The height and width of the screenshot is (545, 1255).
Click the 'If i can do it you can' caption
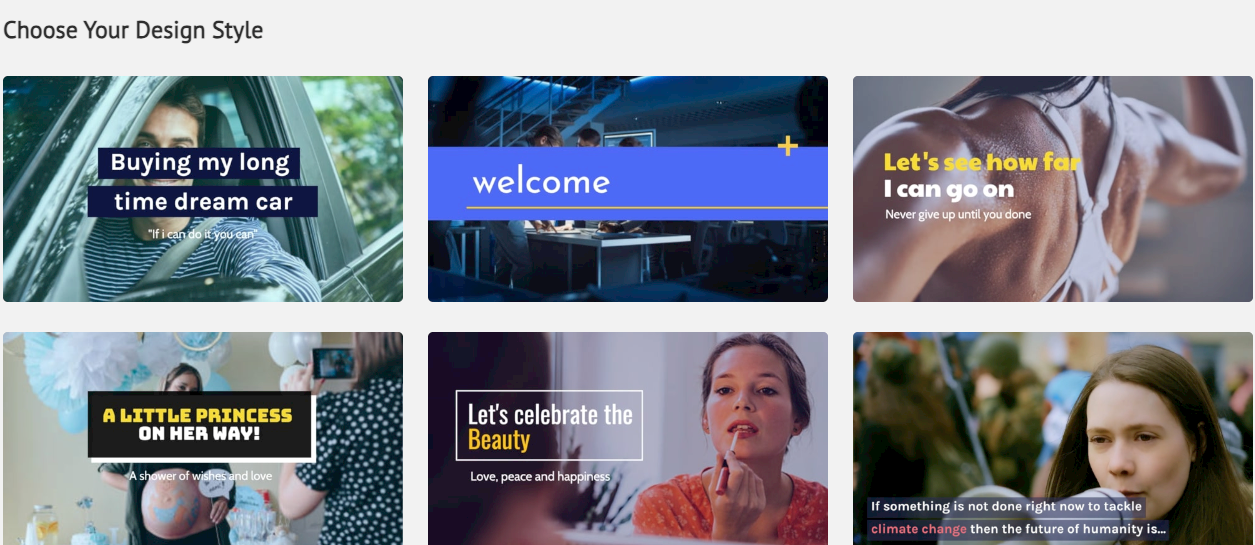tap(203, 234)
